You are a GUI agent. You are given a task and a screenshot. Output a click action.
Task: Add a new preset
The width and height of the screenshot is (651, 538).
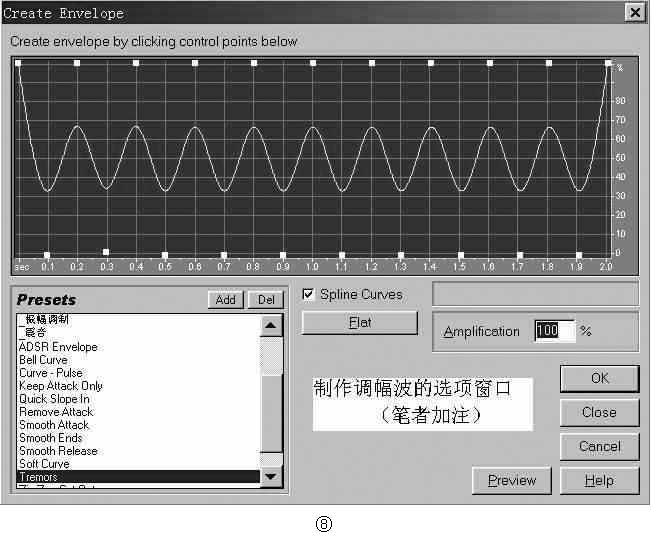coord(225,300)
